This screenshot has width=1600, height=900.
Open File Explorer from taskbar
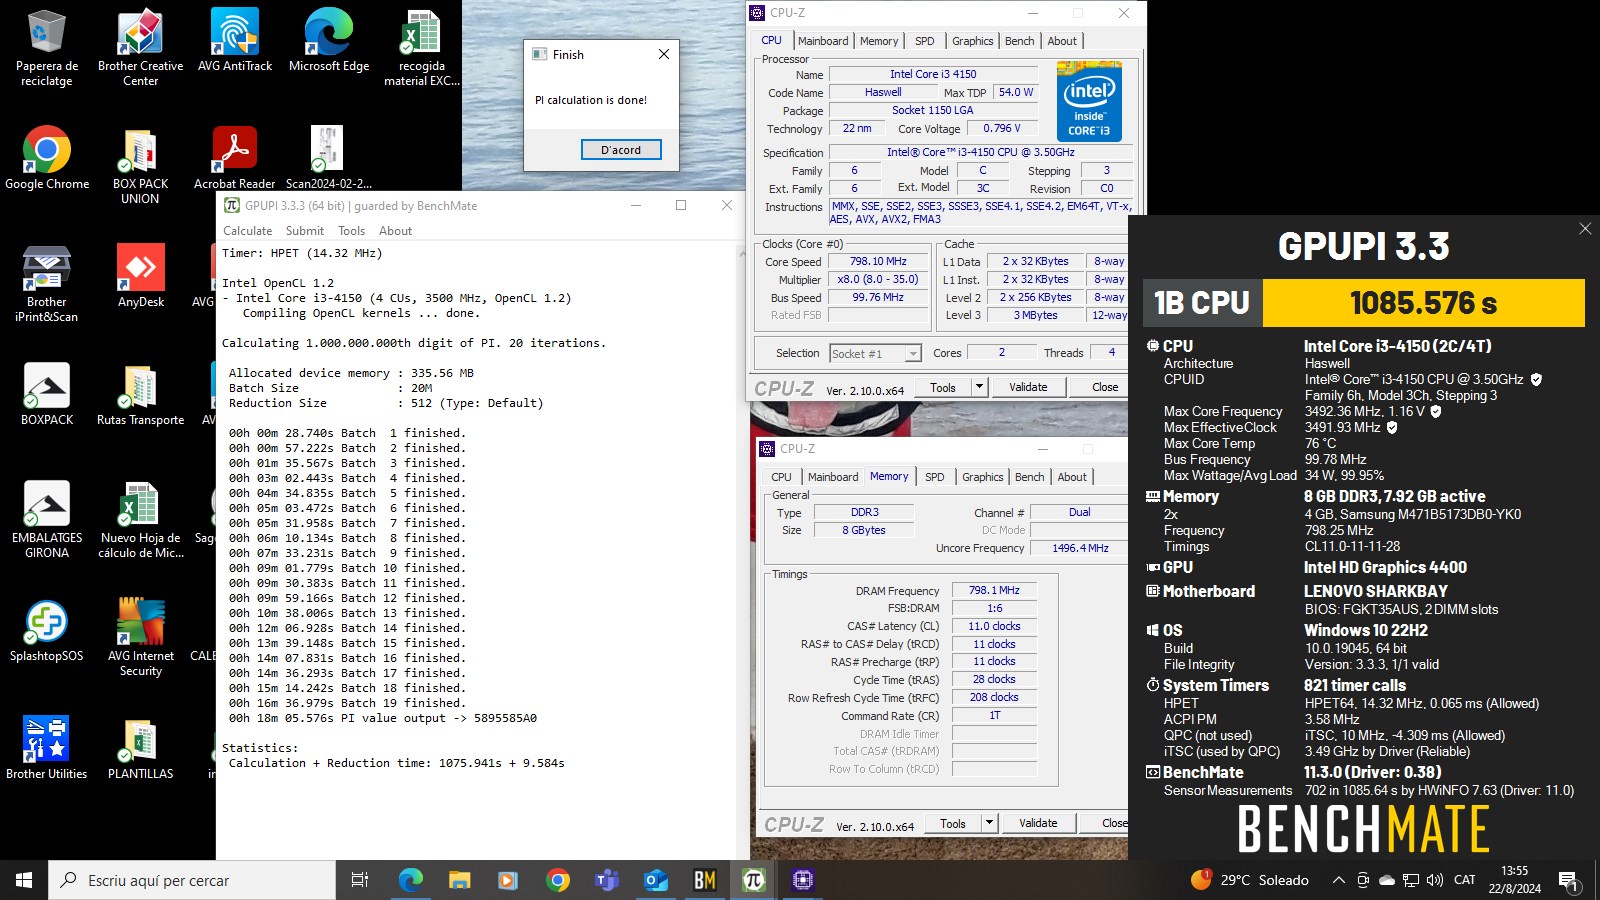pos(459,880)
